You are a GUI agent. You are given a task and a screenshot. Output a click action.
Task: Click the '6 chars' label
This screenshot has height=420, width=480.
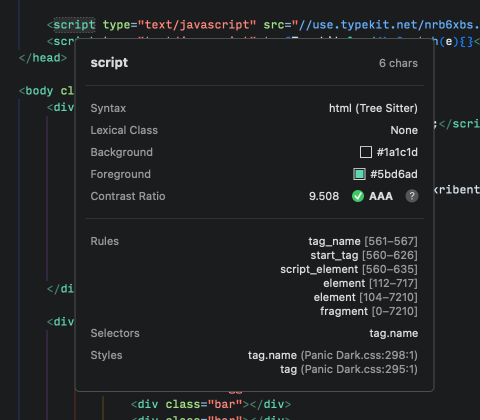coord(398,63)
